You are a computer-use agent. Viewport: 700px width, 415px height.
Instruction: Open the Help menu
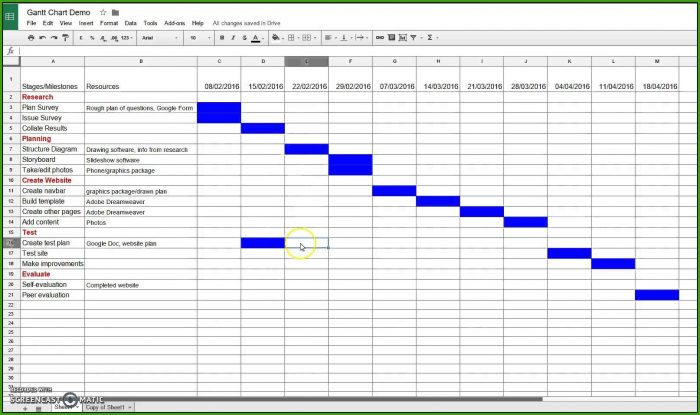(198, 23)
